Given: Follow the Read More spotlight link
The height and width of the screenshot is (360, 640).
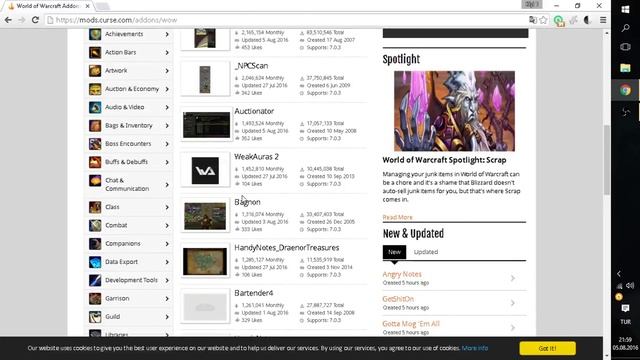Looking at the screenshot, I should pyautogui.click(x=398, y=217).
